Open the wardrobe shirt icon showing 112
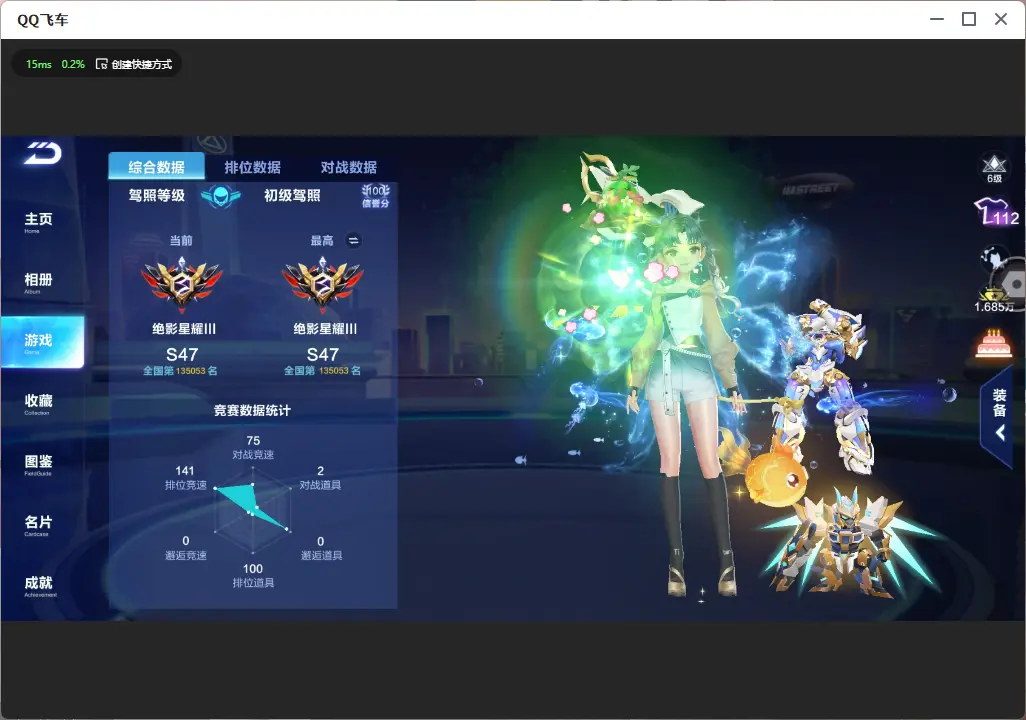Image resolution: width=1026 pixels, height=720 pixels. 997,212
